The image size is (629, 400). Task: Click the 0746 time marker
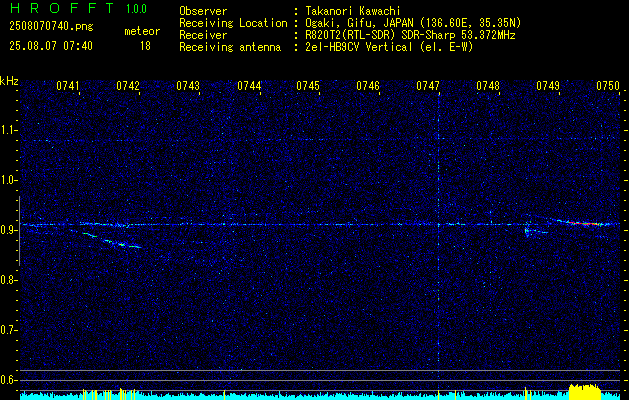point(368,86)
